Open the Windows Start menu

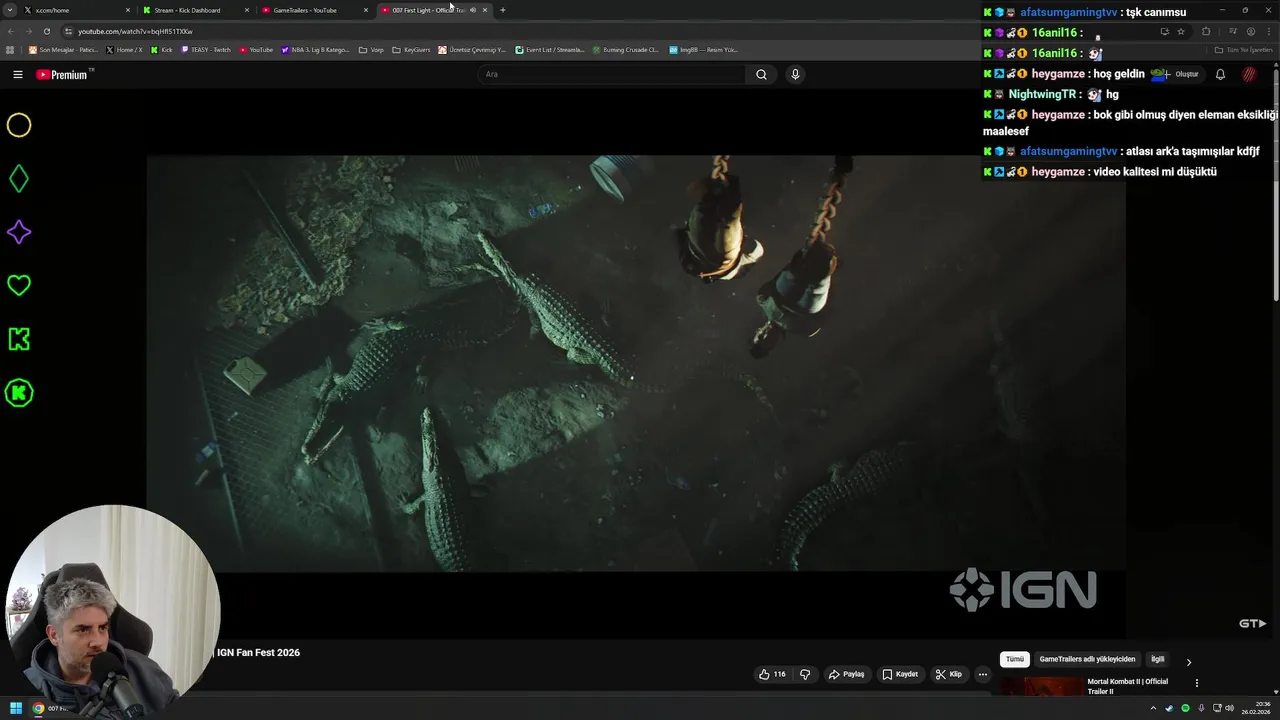pos(16,708)
